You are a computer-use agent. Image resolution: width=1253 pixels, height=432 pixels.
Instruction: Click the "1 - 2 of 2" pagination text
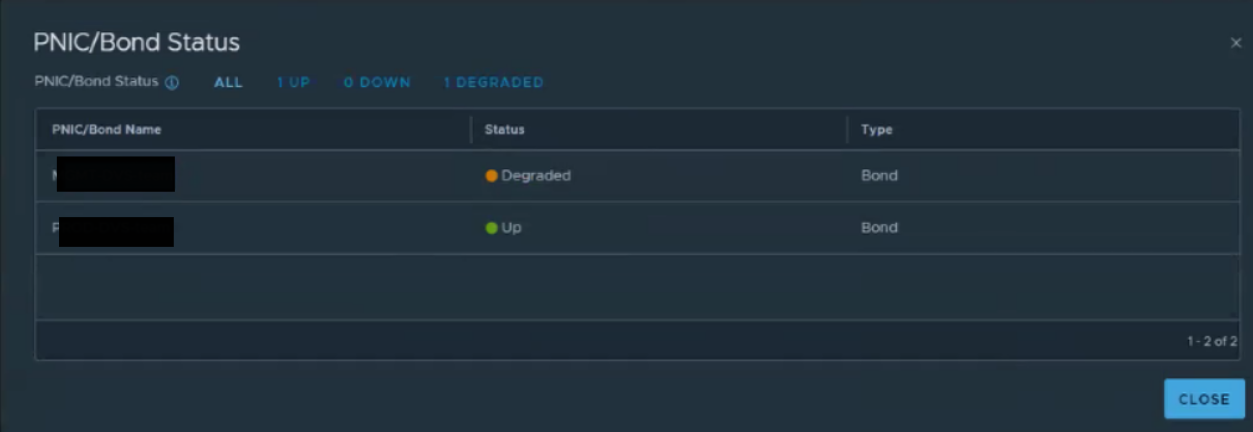pyautogui.click(x=1211, y=341)
